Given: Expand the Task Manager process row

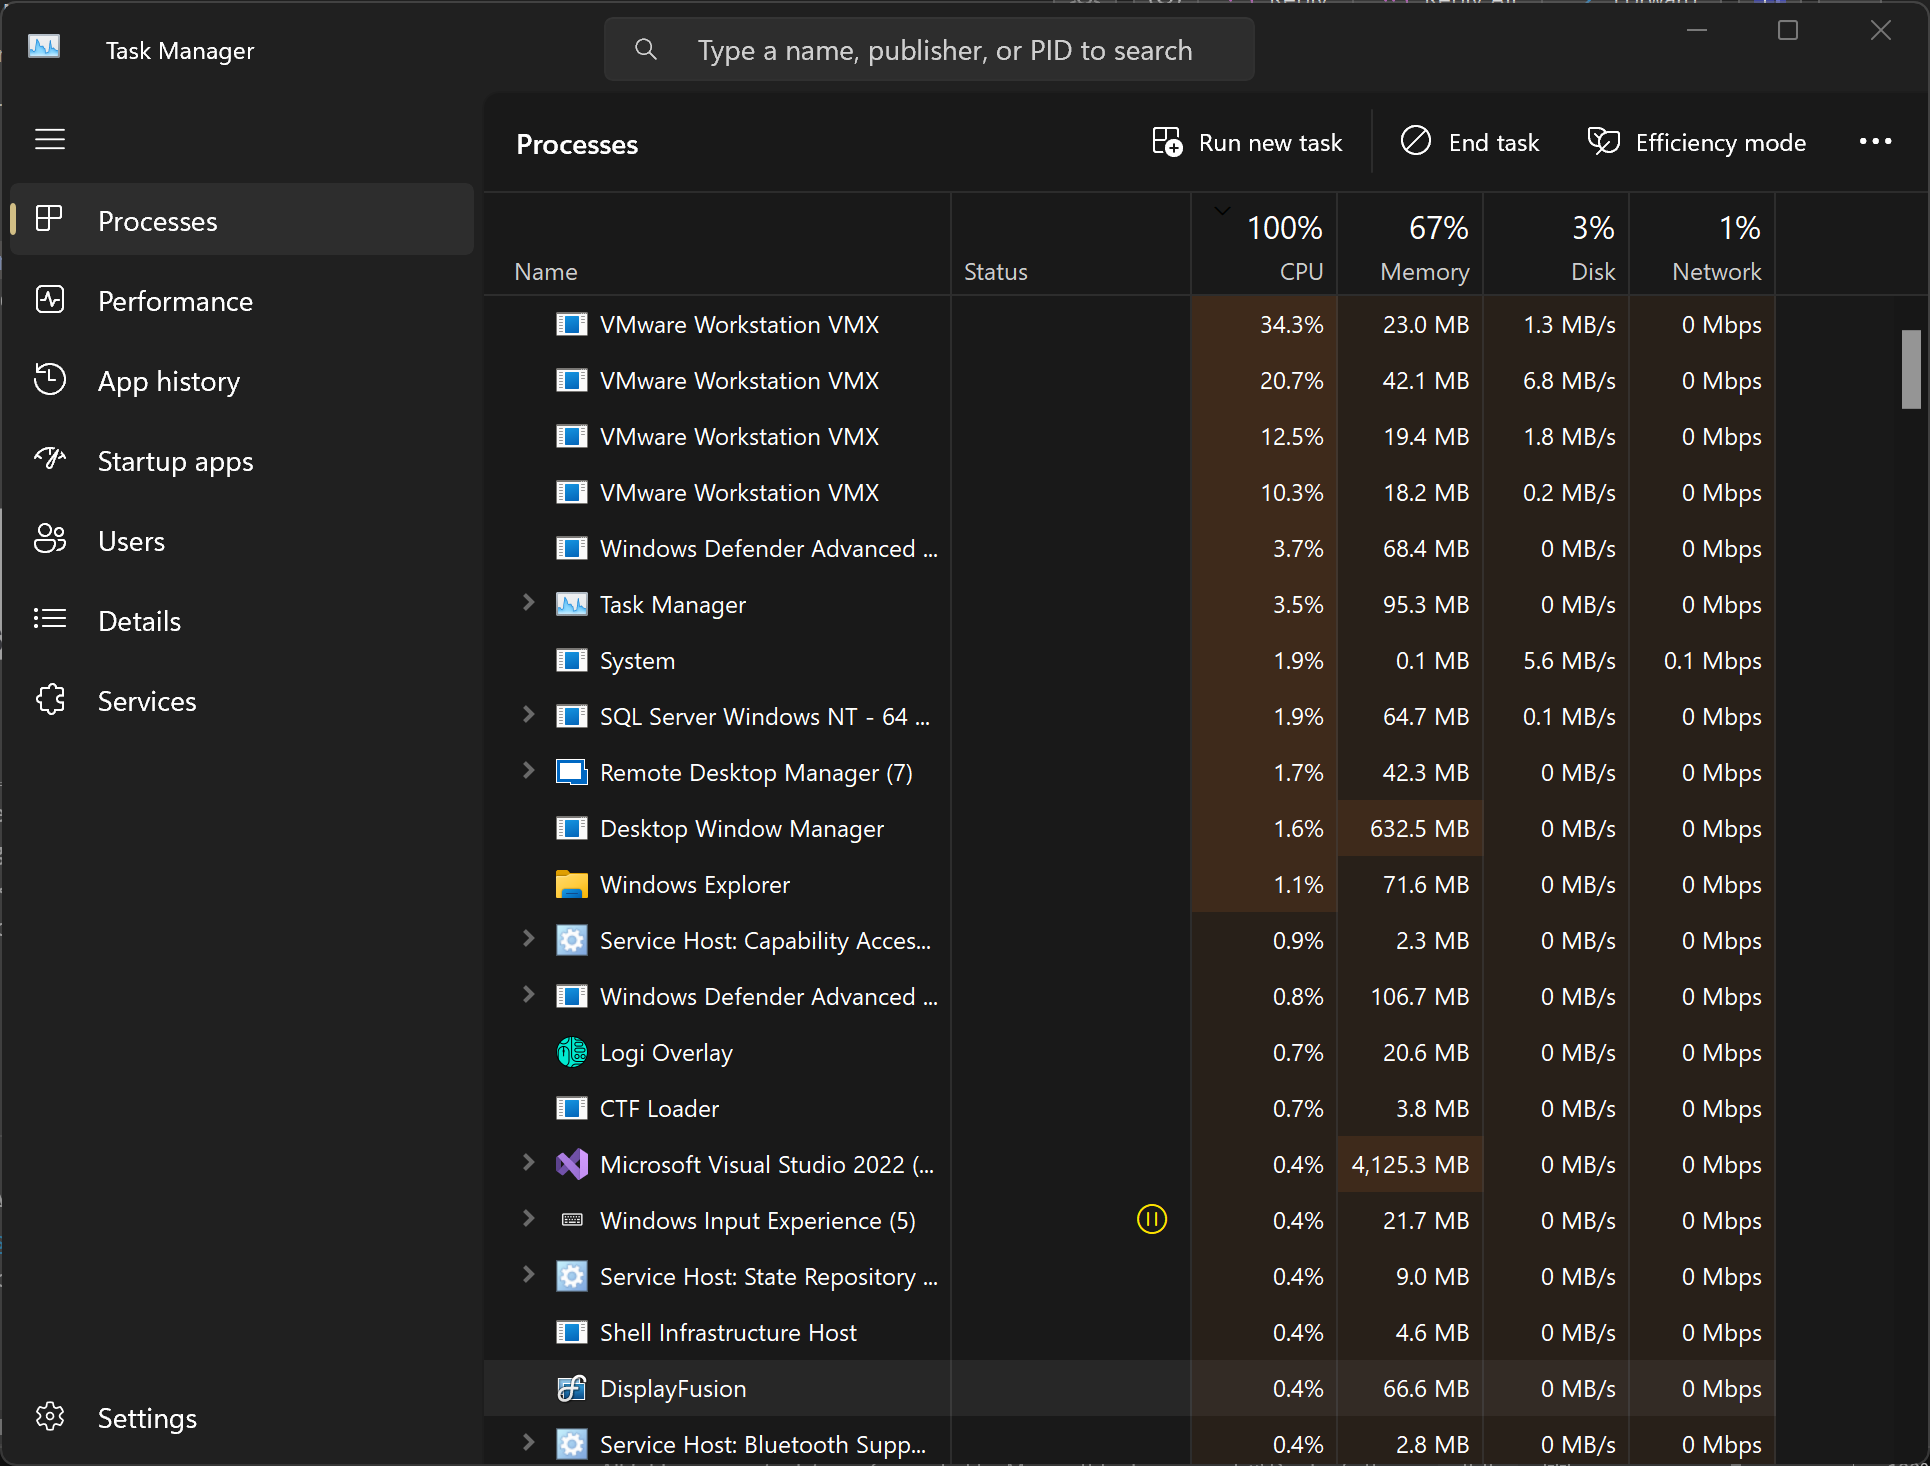Looking at the screenshot, I should point(528,603).
